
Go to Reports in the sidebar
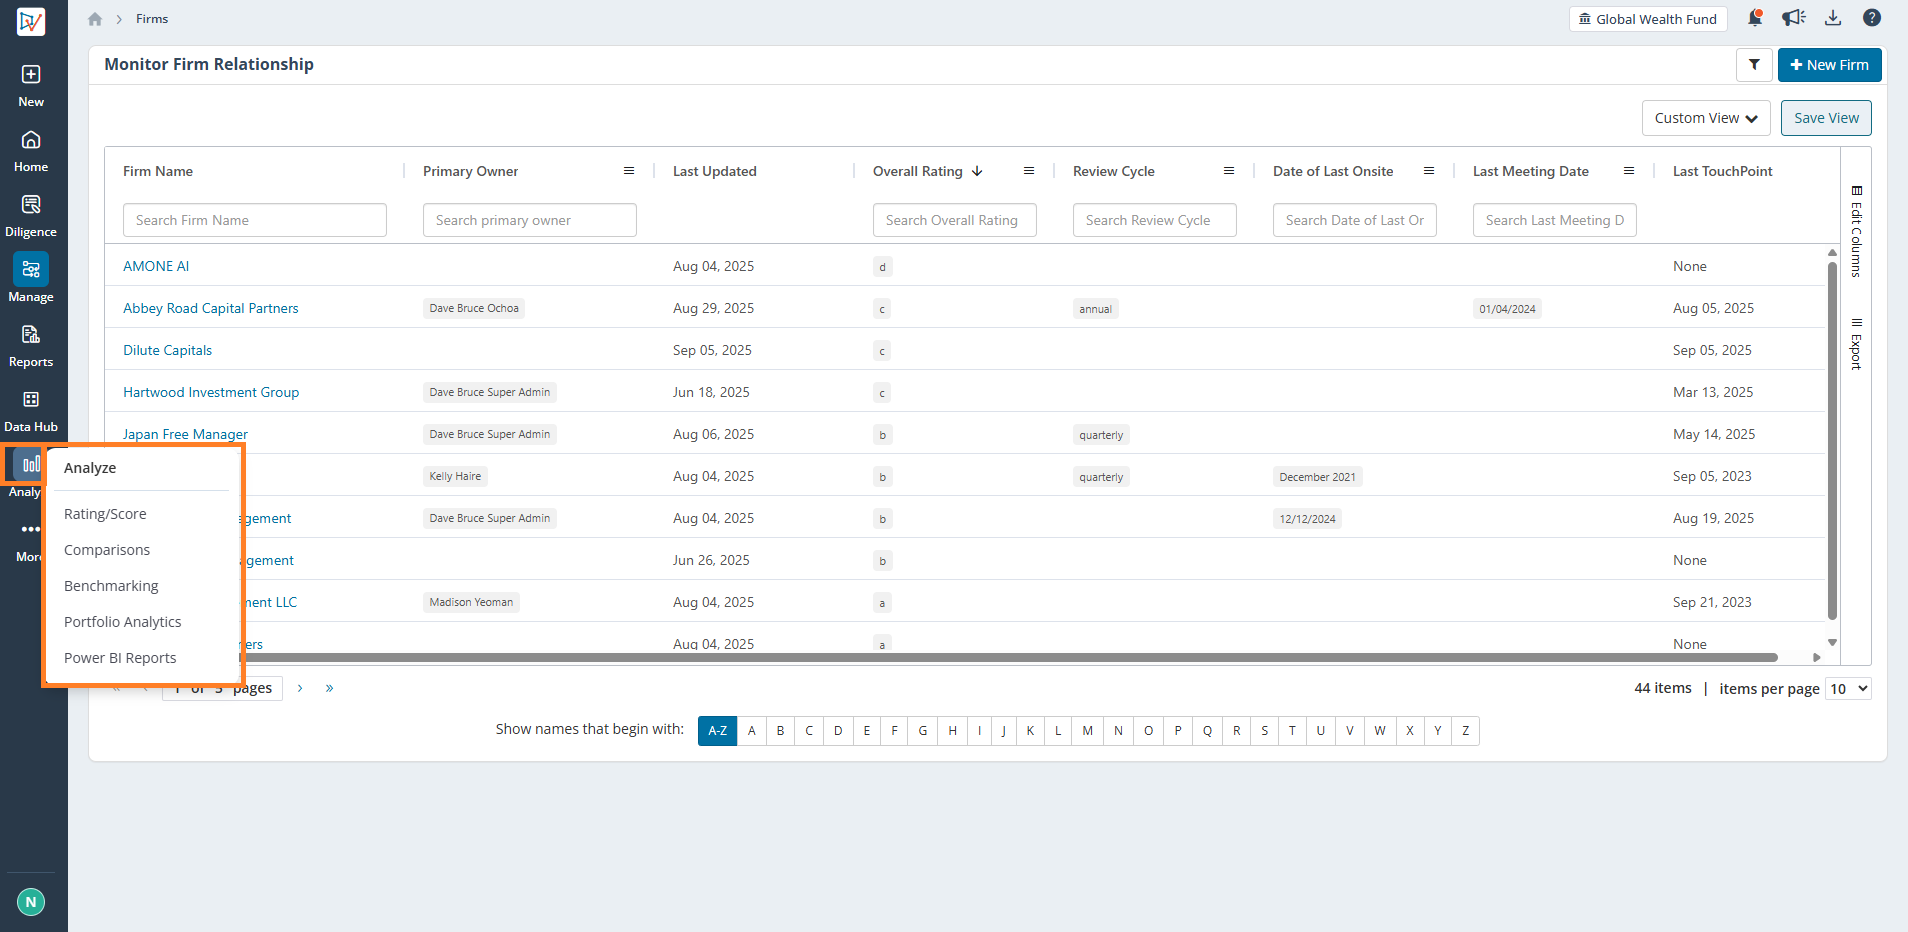point(31,346)
